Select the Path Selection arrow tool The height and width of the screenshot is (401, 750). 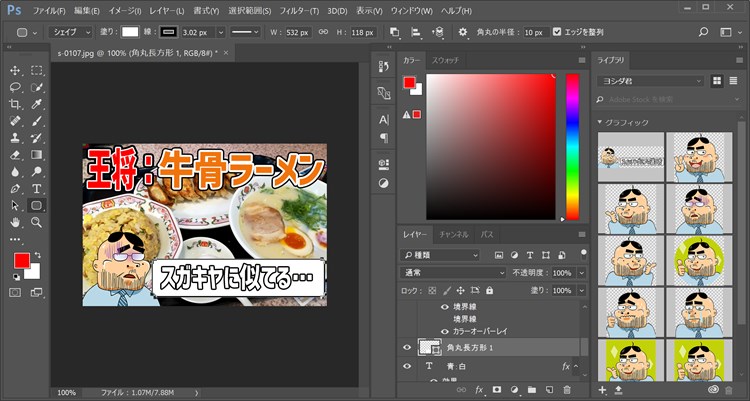tap(15, 205)
